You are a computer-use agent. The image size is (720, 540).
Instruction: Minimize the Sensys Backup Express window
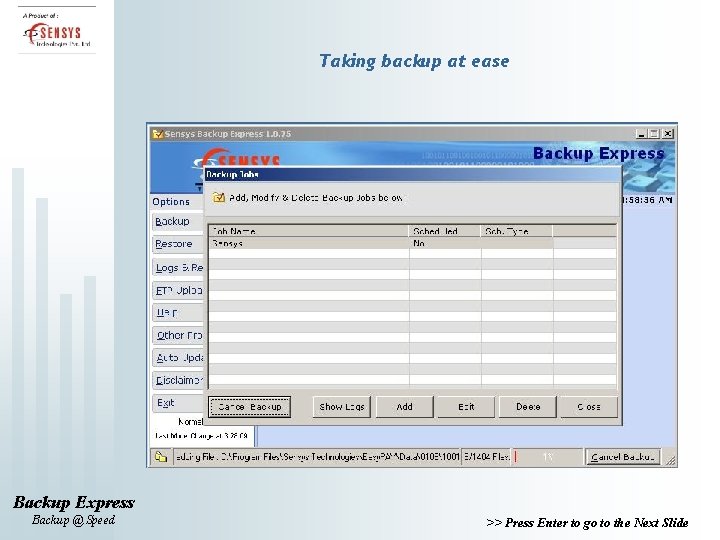pyautogui.click(x=641, y=134)
